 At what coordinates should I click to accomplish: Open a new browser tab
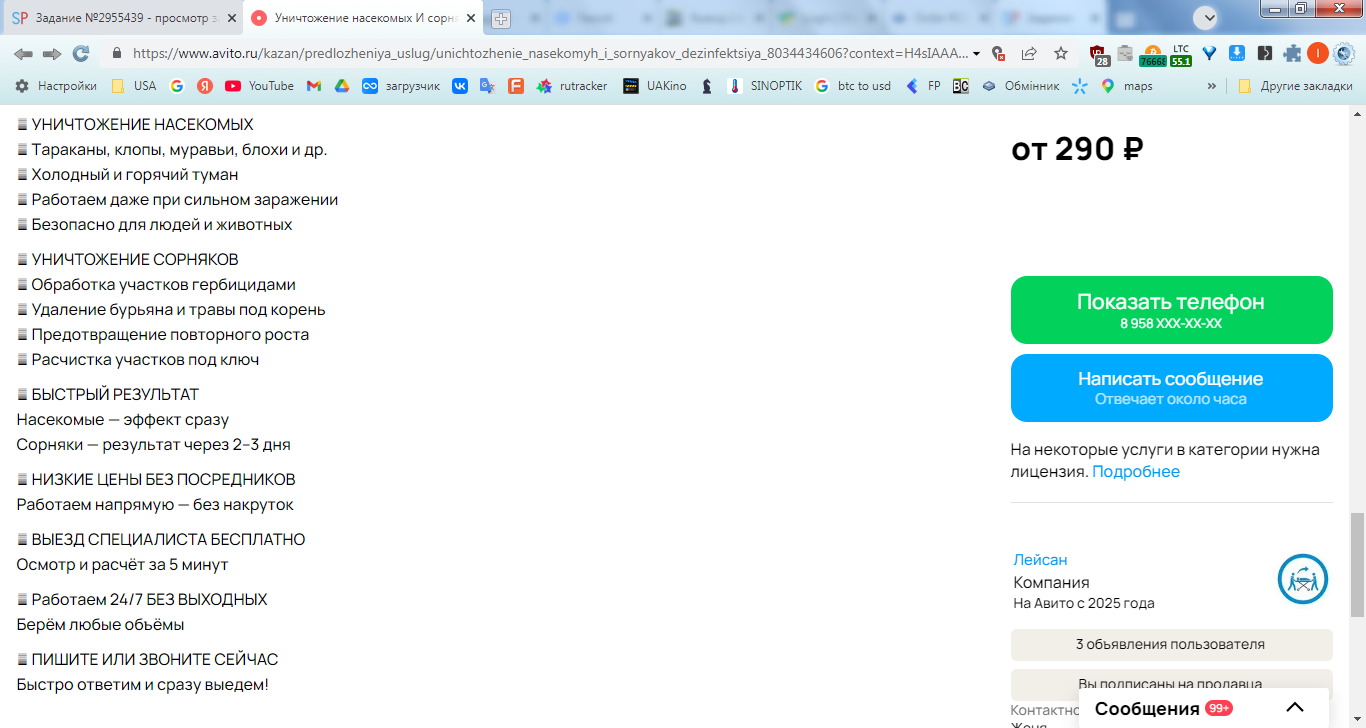pyautogui.click(x=501, y=18)
